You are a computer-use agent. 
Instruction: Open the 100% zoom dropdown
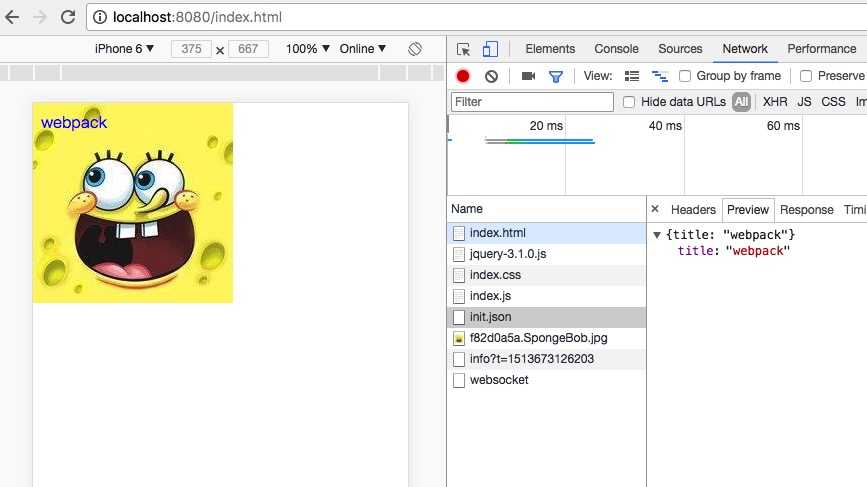click(307, 49)
